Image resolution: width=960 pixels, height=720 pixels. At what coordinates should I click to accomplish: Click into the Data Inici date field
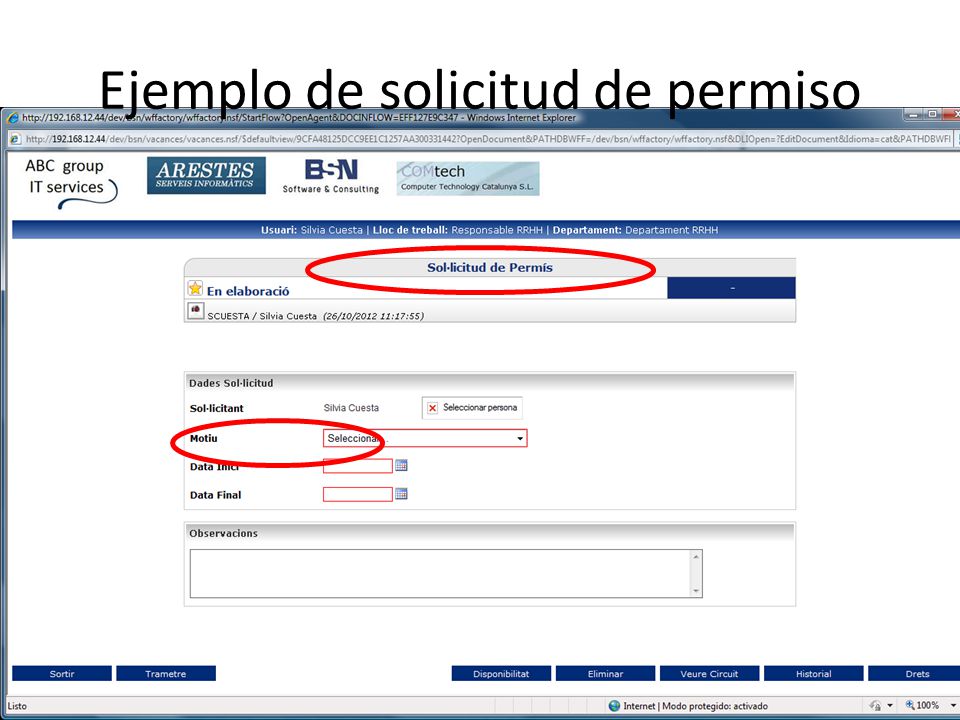point(358,466)
